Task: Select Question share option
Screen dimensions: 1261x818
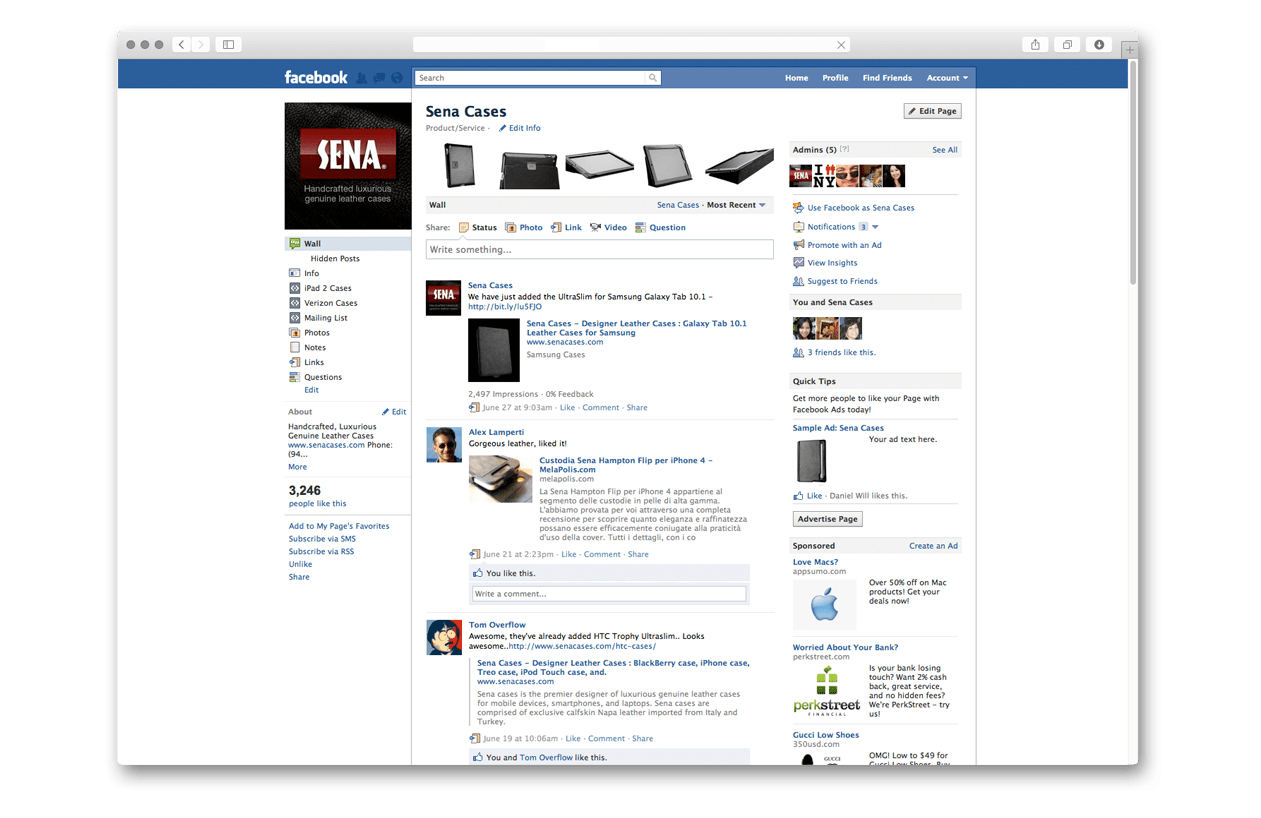Action: coord(661,227)
